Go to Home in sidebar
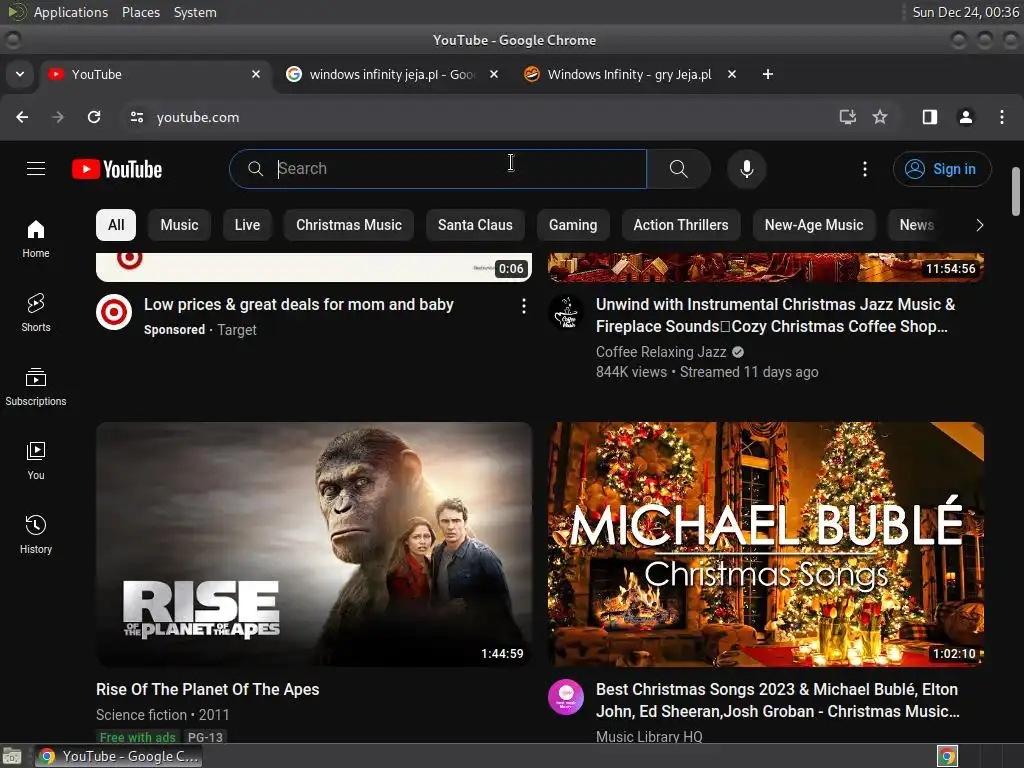The height and width of the screenshot is (768, 1024). (36, 239)
